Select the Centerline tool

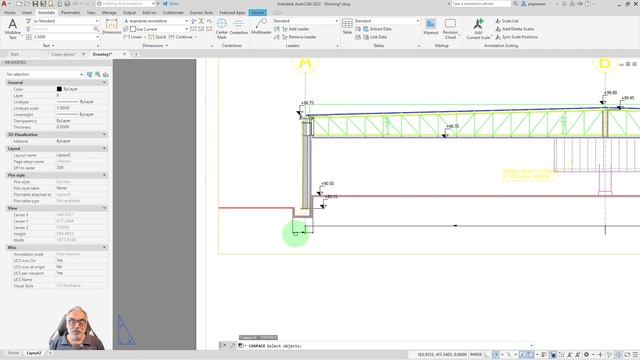coord(239,27)
